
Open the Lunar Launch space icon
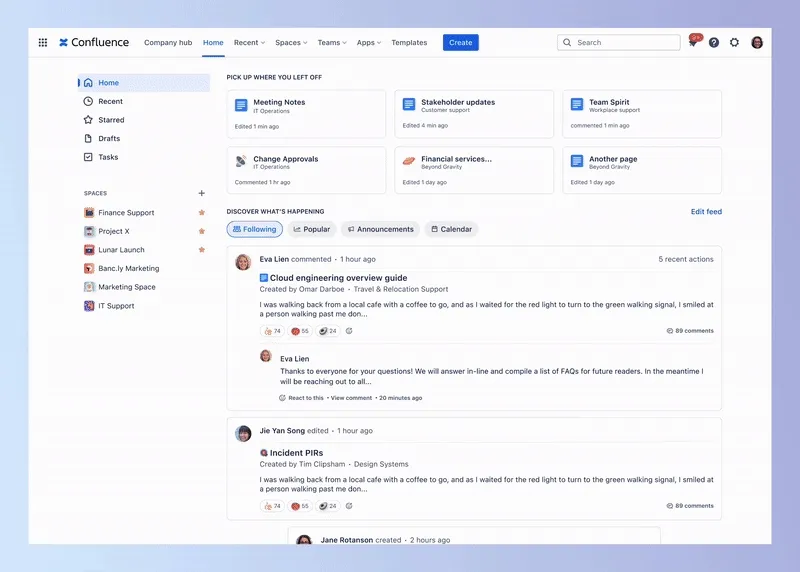pyautogui.click(x=89, y=250)
